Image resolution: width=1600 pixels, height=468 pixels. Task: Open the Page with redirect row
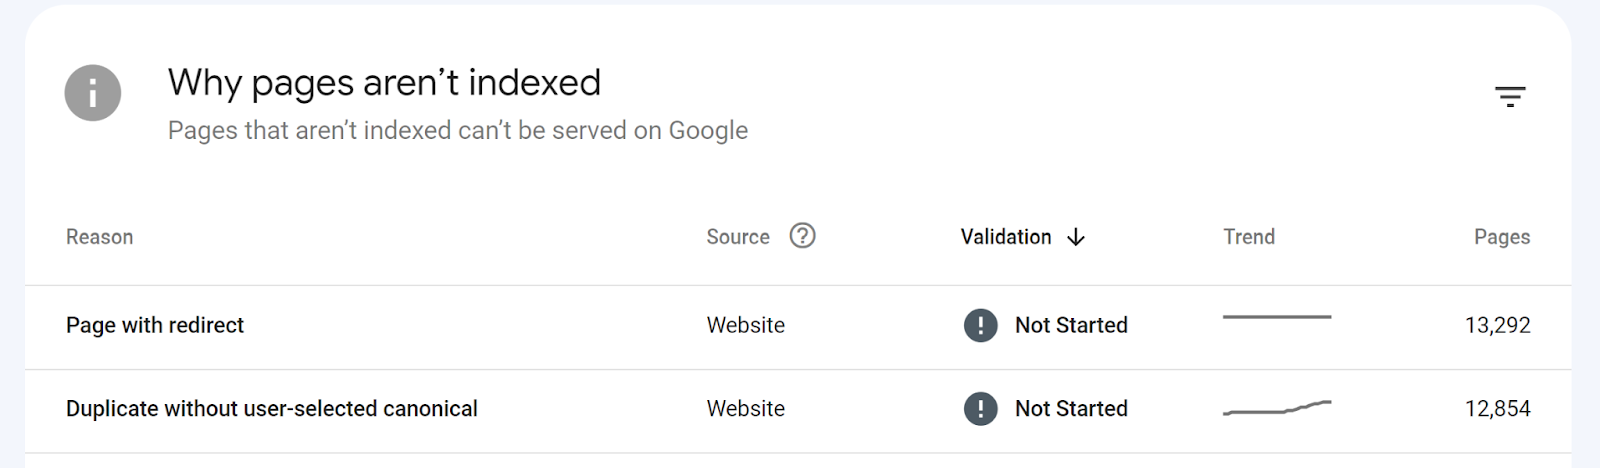pyautogui.click(x=155, y=325)
